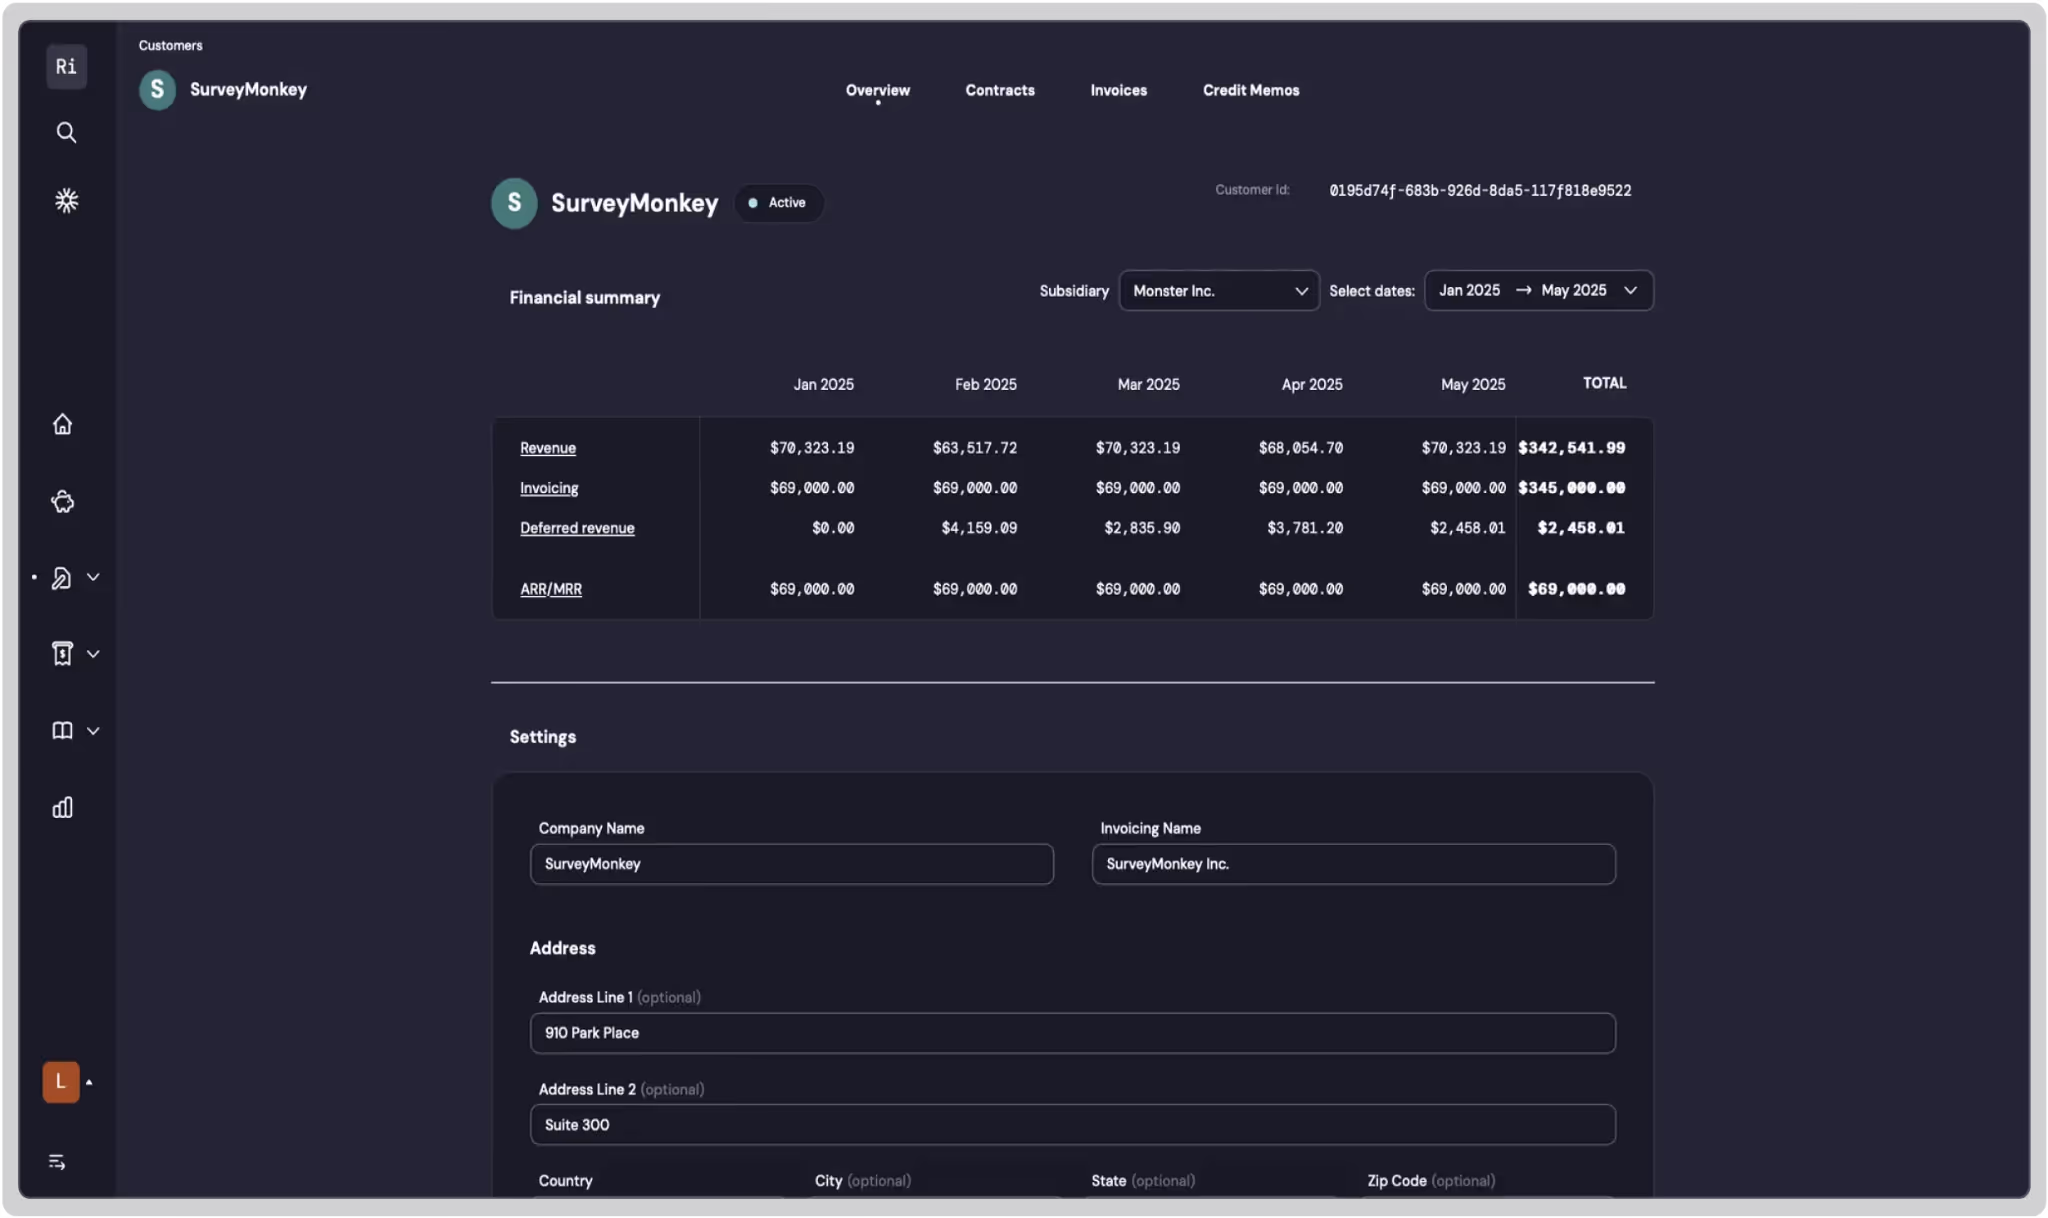Click the search magnifier icon in sidebar
The height and width of the screenshot is (1218, 2048).
[x=66, y=132]
